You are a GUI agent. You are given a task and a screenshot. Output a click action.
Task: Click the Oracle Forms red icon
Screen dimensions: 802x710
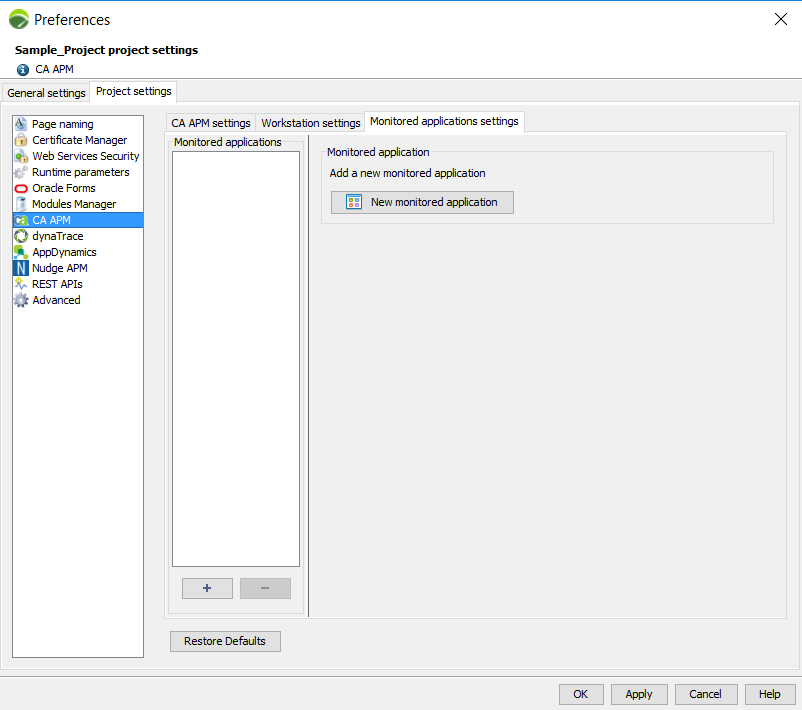coord(21,188)
